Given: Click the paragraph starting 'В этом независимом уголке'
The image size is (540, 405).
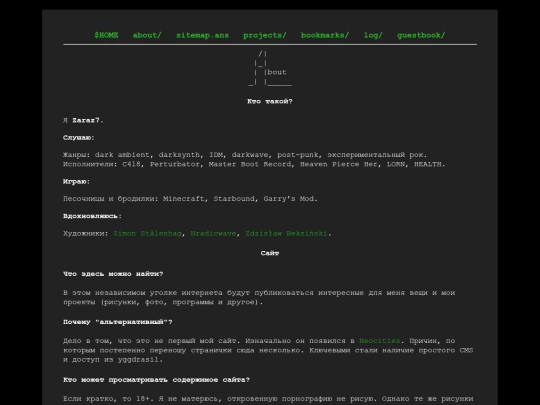Looking at the screenshot, I should (x=259, y=298).
